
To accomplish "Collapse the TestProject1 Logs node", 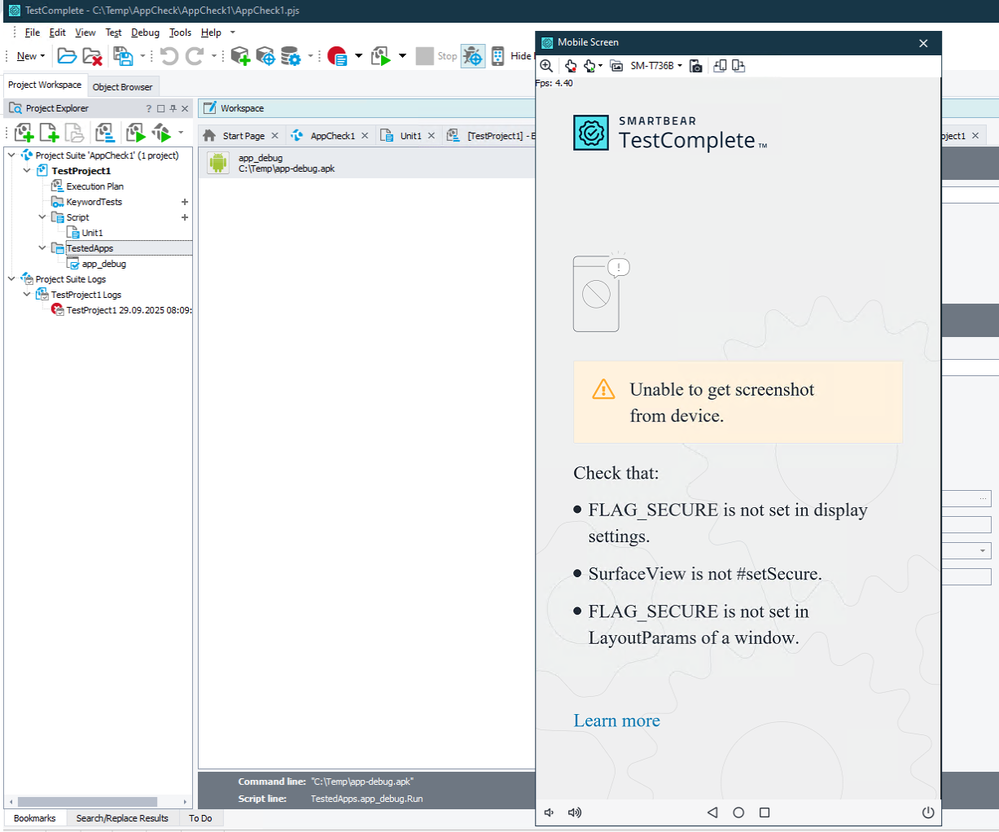I will click(28, 295).
